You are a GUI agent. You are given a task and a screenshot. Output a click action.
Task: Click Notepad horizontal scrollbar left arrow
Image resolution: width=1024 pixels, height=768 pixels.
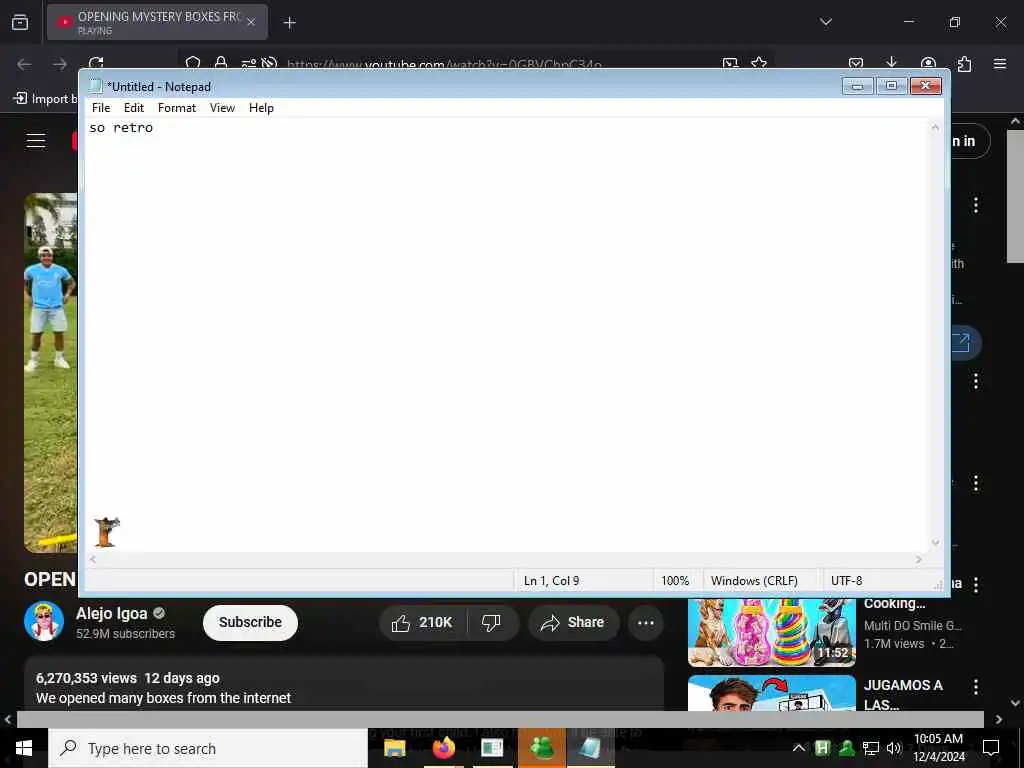click(x=93, y=560)
